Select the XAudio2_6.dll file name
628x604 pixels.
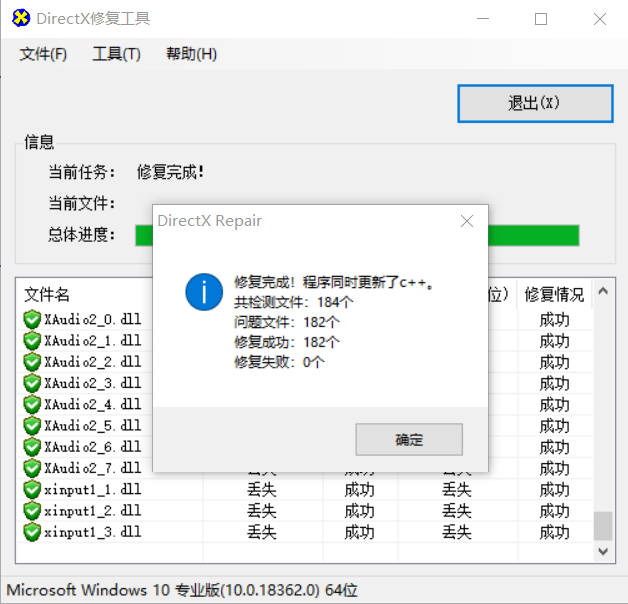tap(93, 447)
